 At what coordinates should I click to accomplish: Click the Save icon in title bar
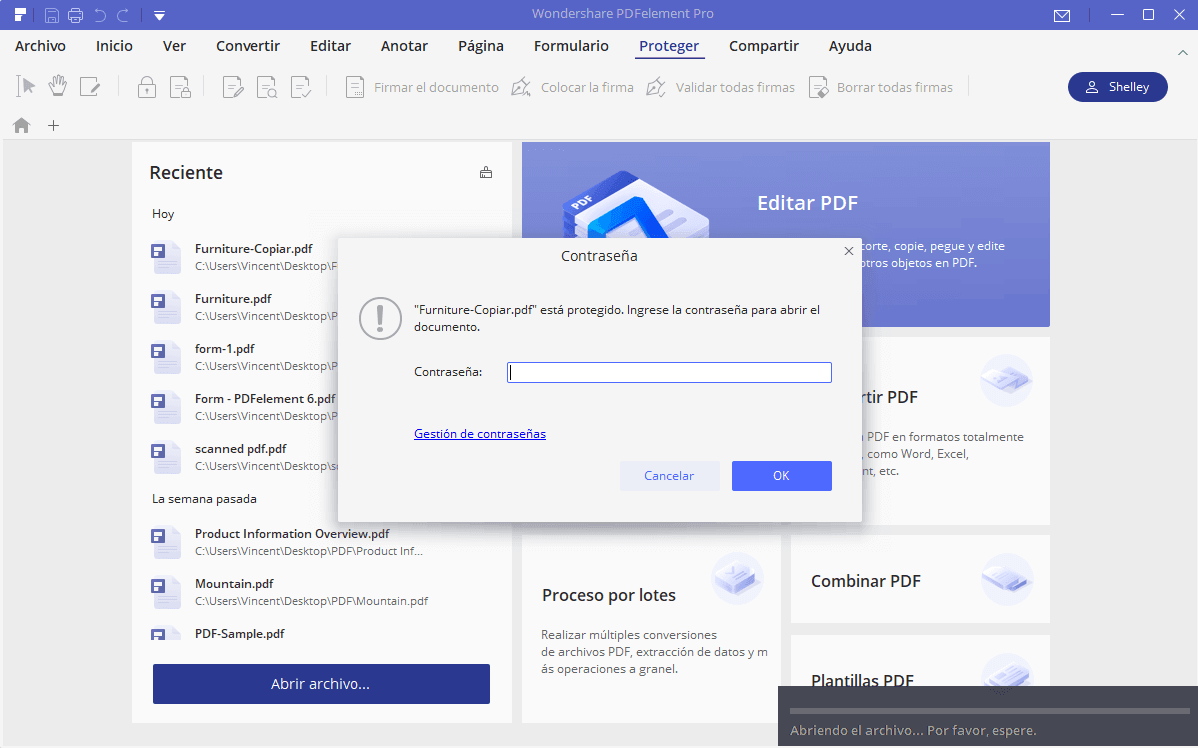[x=51, y=15]
